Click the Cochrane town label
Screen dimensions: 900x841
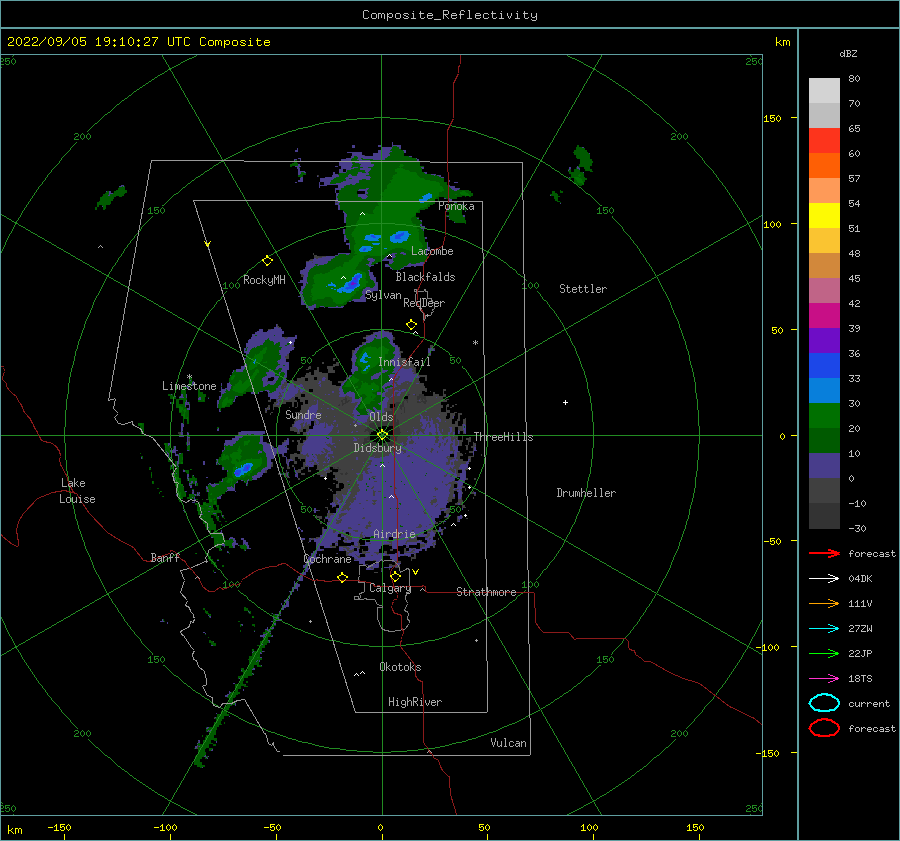pyautogui.click(x=327, y=559)
